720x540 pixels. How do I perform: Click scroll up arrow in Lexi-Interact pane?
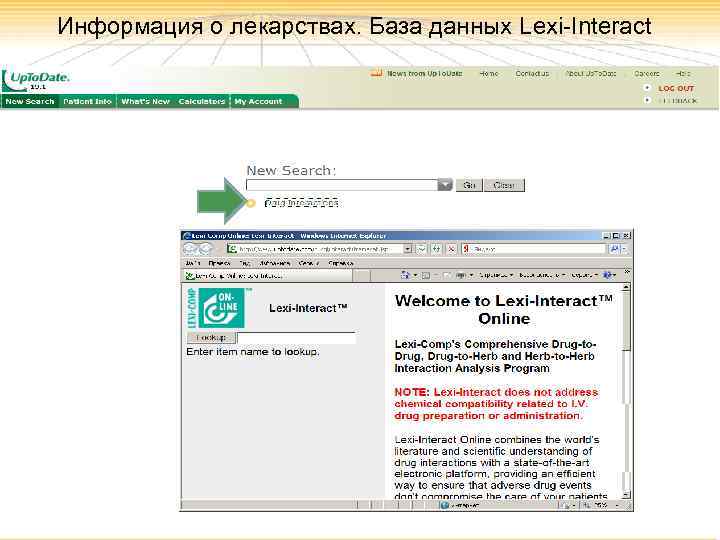point(625,288)
